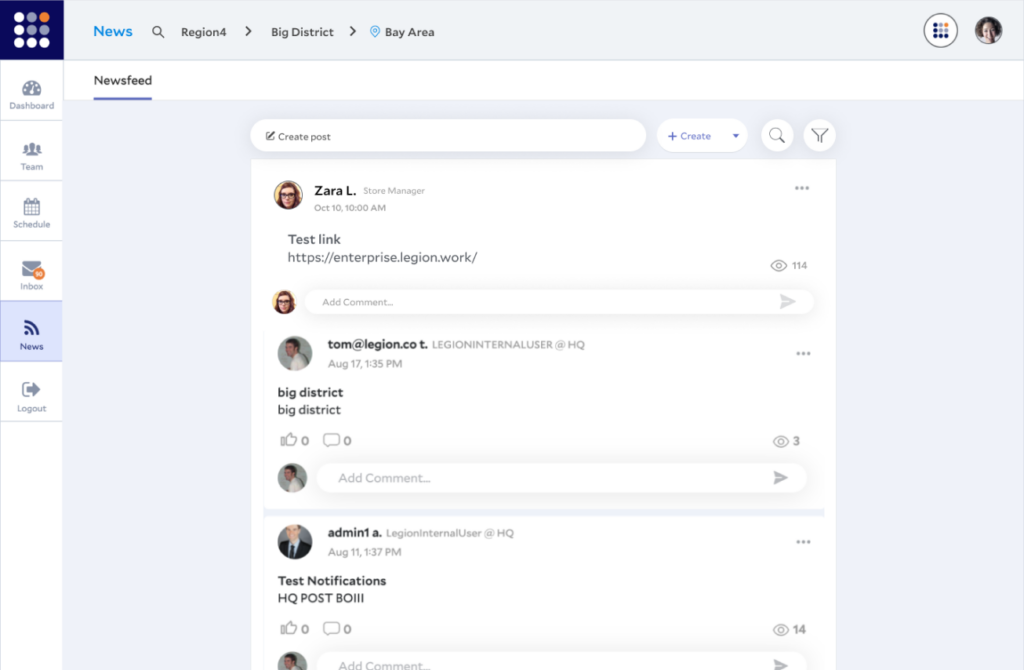Open the newsfeed filter funnel button
Viewport: 1024px width, 670px height.
click(820, 136)
